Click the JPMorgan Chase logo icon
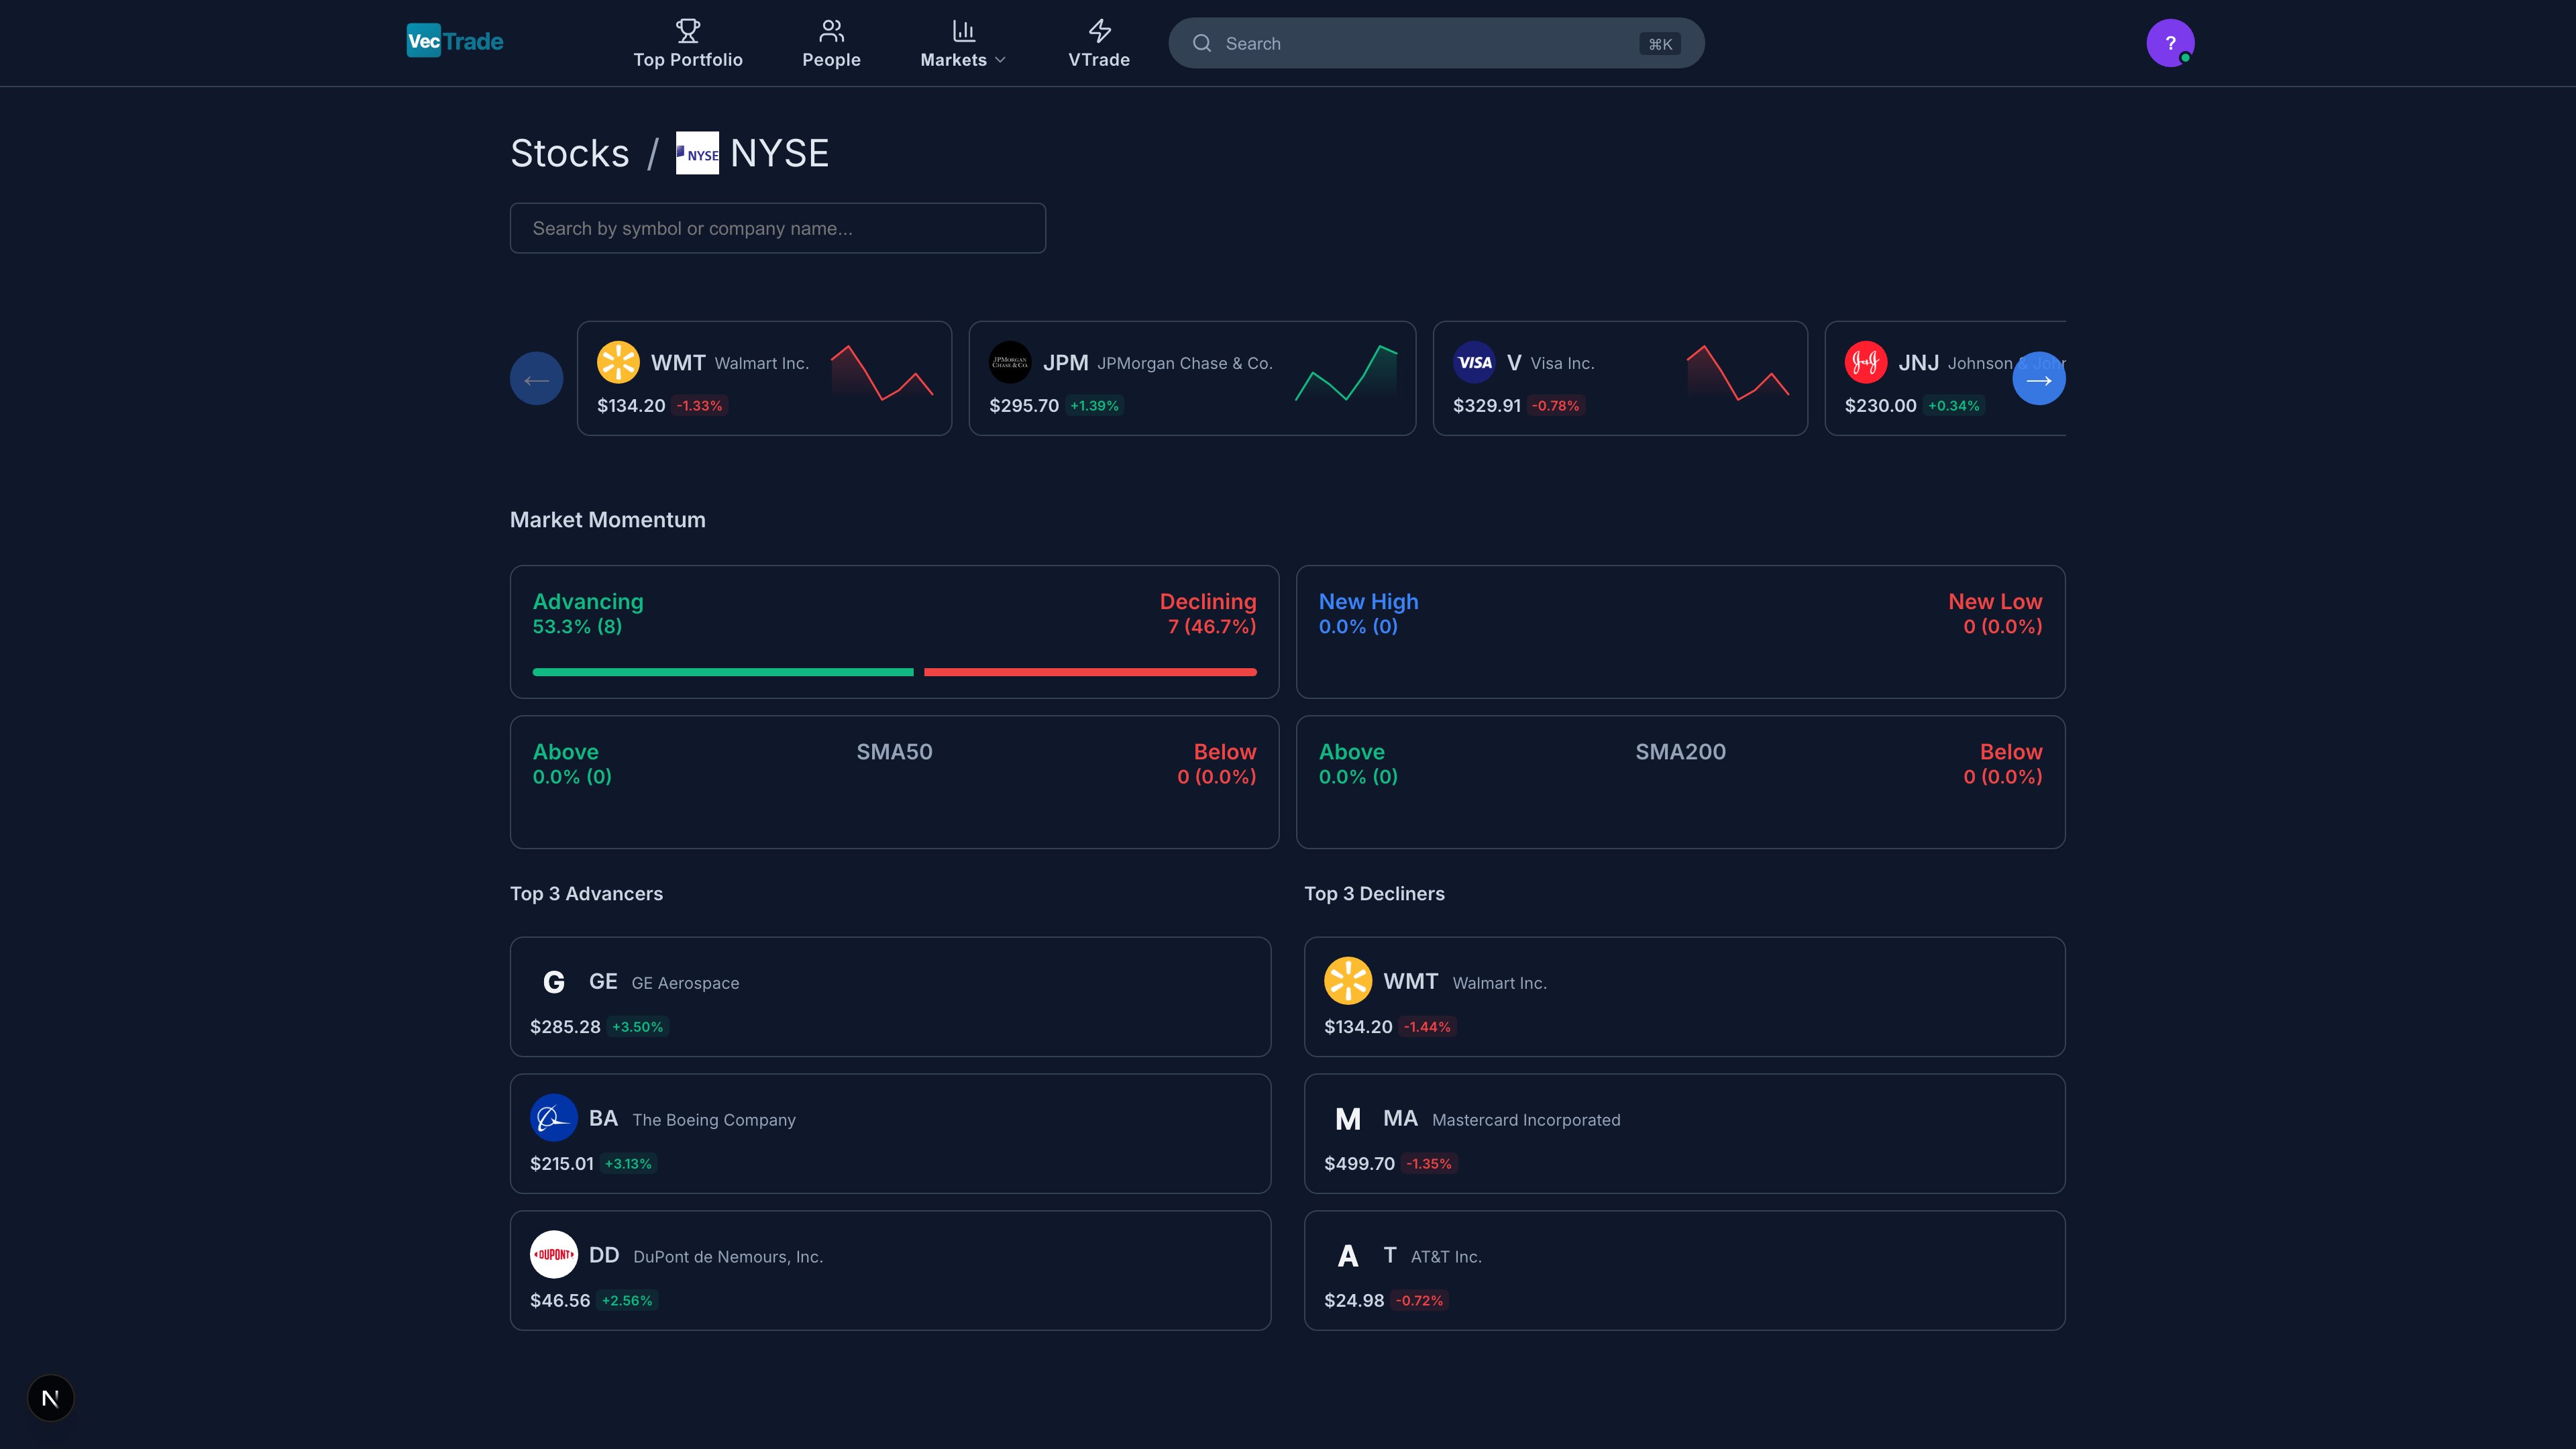The height and width of the screenshot is (1449, 2576). tap(1010, 362)
